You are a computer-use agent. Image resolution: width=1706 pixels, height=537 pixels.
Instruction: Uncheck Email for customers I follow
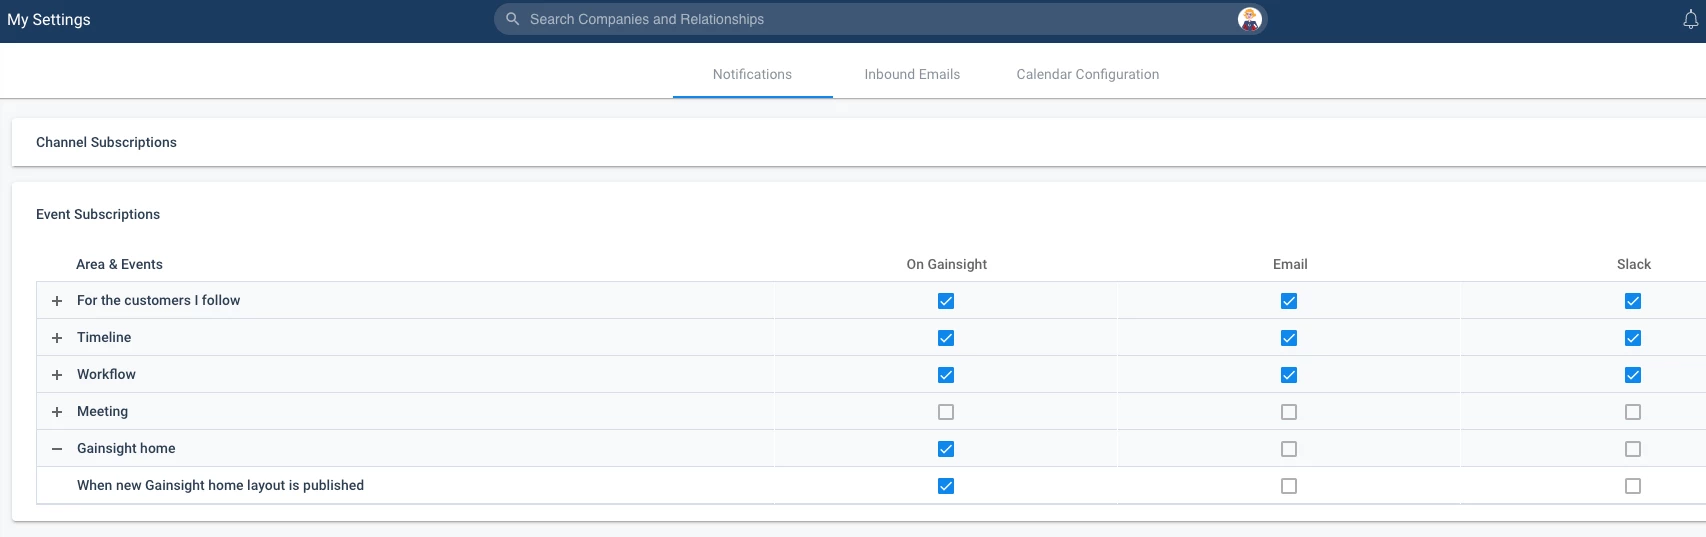(x=1289, y=301)
